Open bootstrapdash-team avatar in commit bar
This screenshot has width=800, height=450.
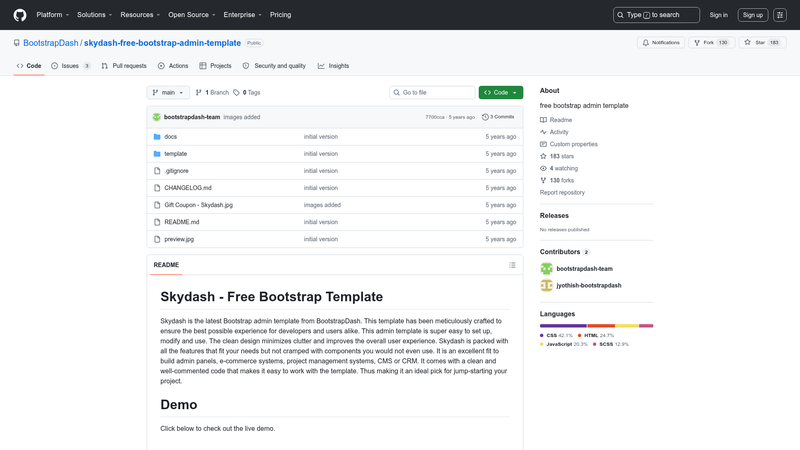point(157,117)
